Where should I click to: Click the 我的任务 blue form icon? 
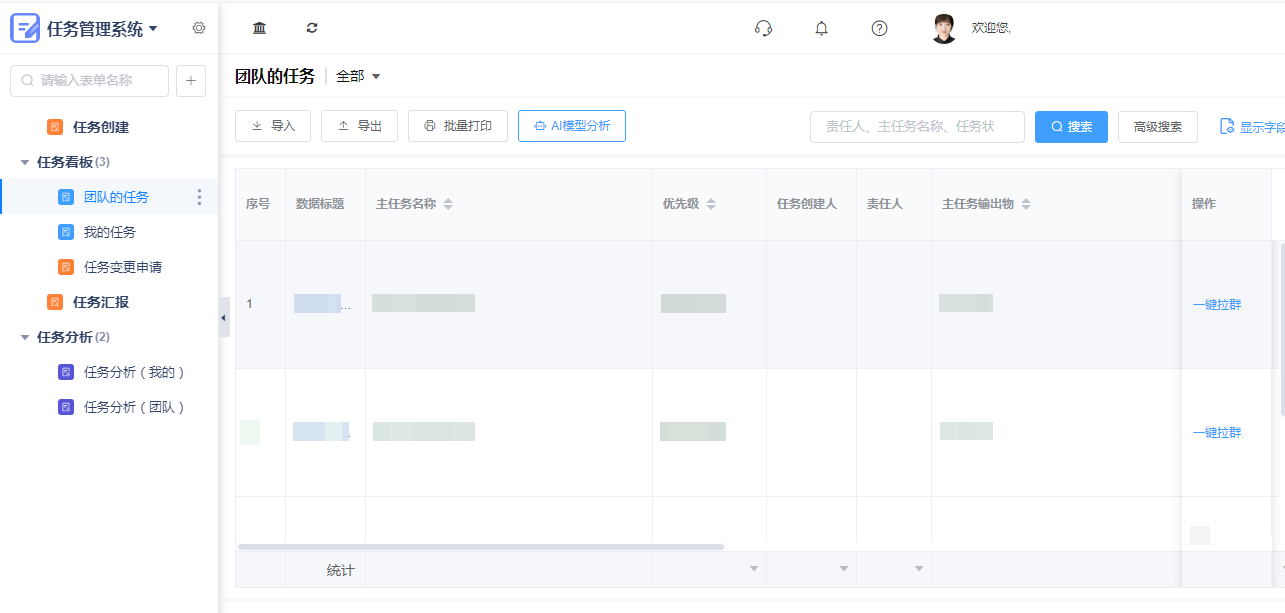tap(66, 232)
